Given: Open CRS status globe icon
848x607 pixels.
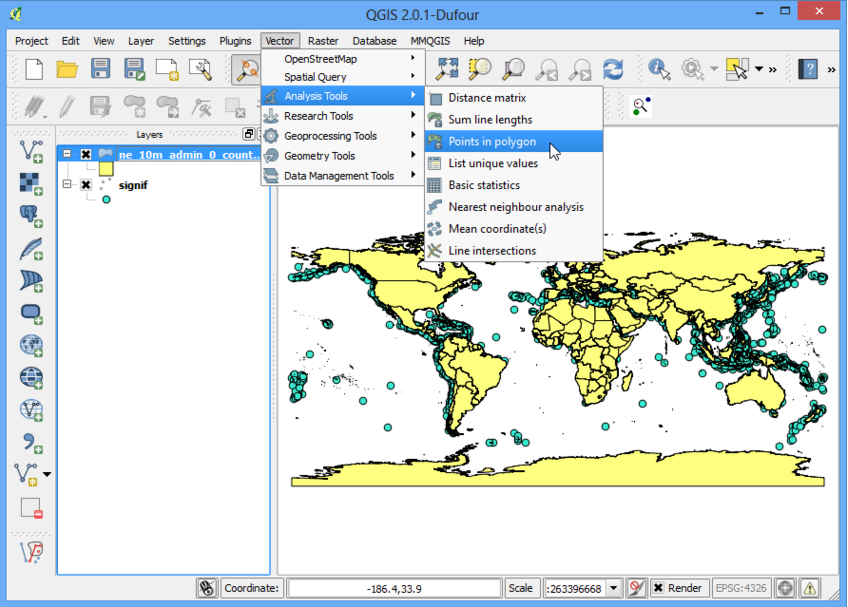Looking at the screenshot, I should pyautogui.click(x=785, y=588).
